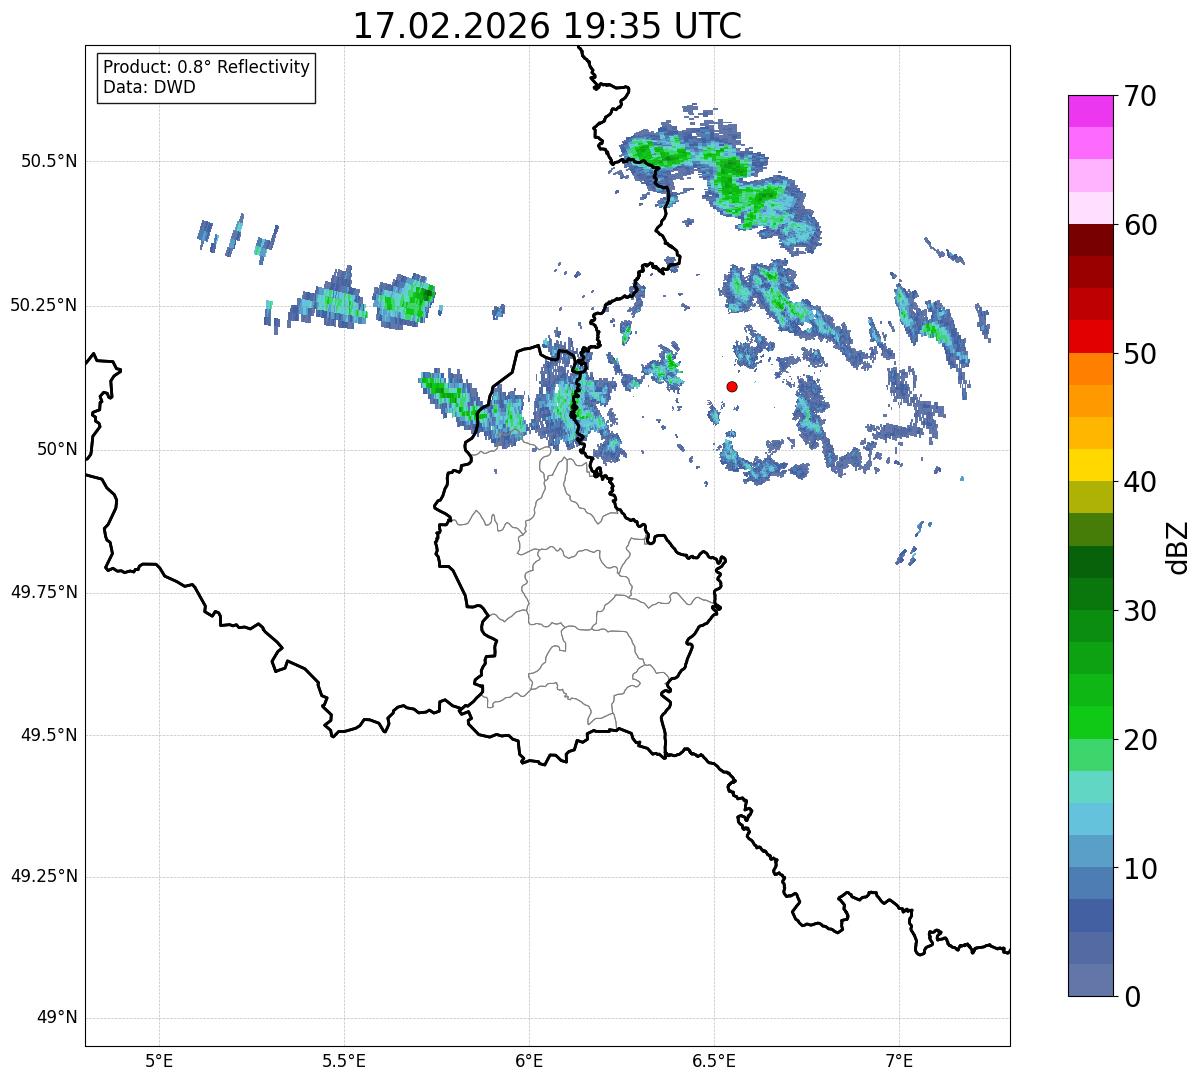Click the 'Product: 0.8° Reflectivity' label

tap(206, 67)
